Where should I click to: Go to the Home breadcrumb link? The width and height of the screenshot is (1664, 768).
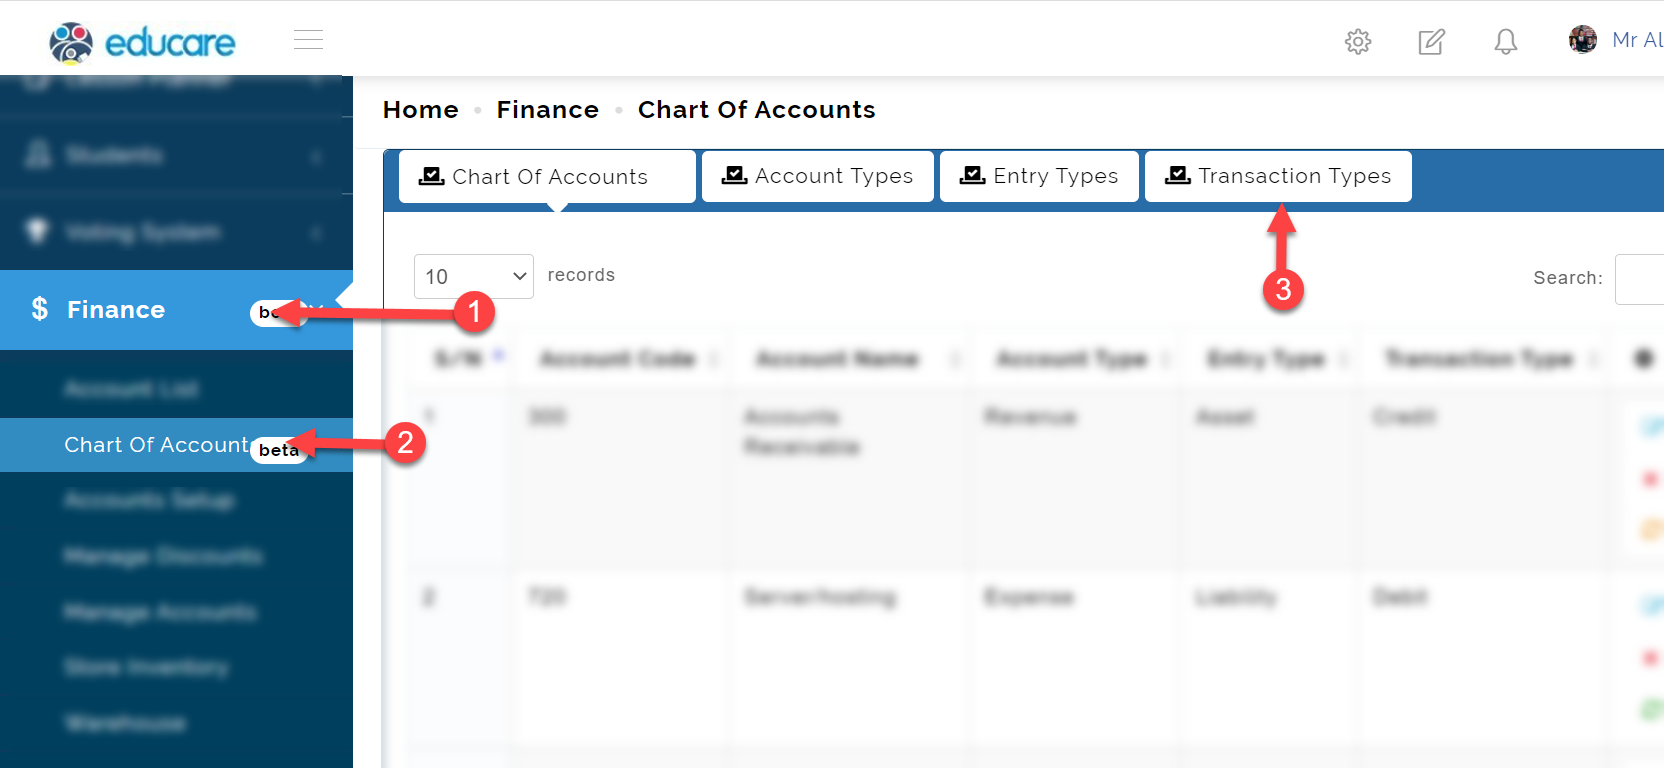pos(421,110)
